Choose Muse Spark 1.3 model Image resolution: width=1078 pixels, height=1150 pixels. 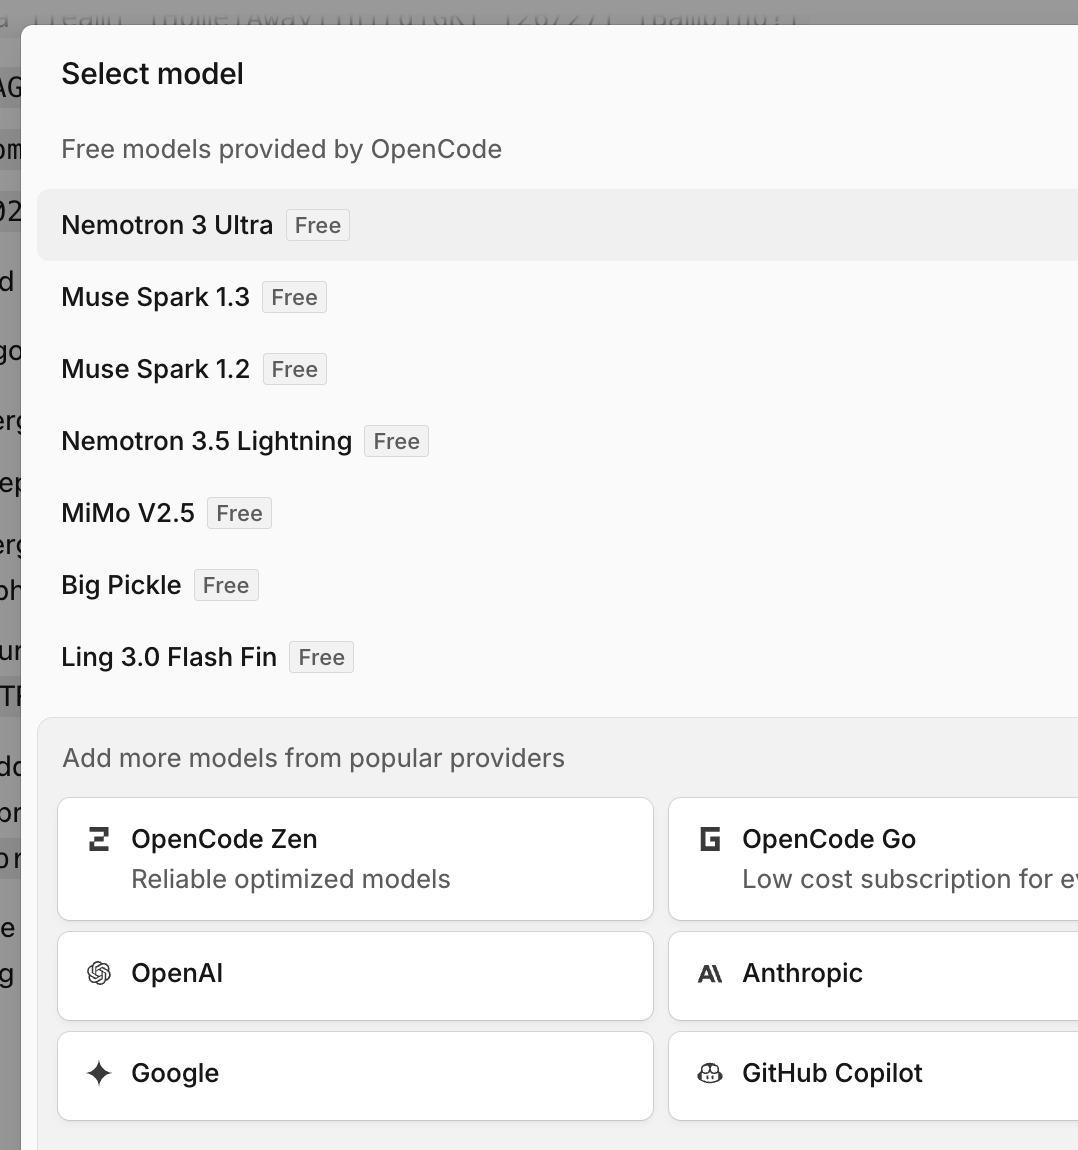(x=557, y=297)
